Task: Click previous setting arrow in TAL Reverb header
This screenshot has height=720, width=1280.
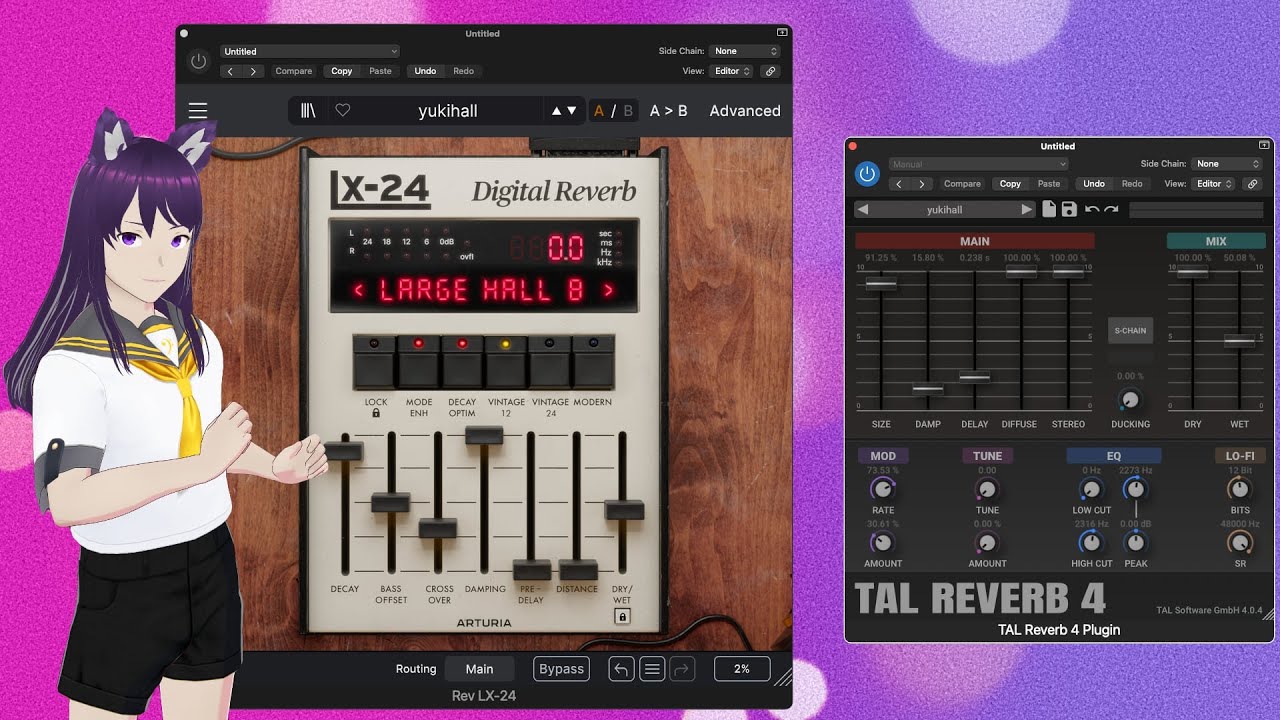Action: [899, 184]
